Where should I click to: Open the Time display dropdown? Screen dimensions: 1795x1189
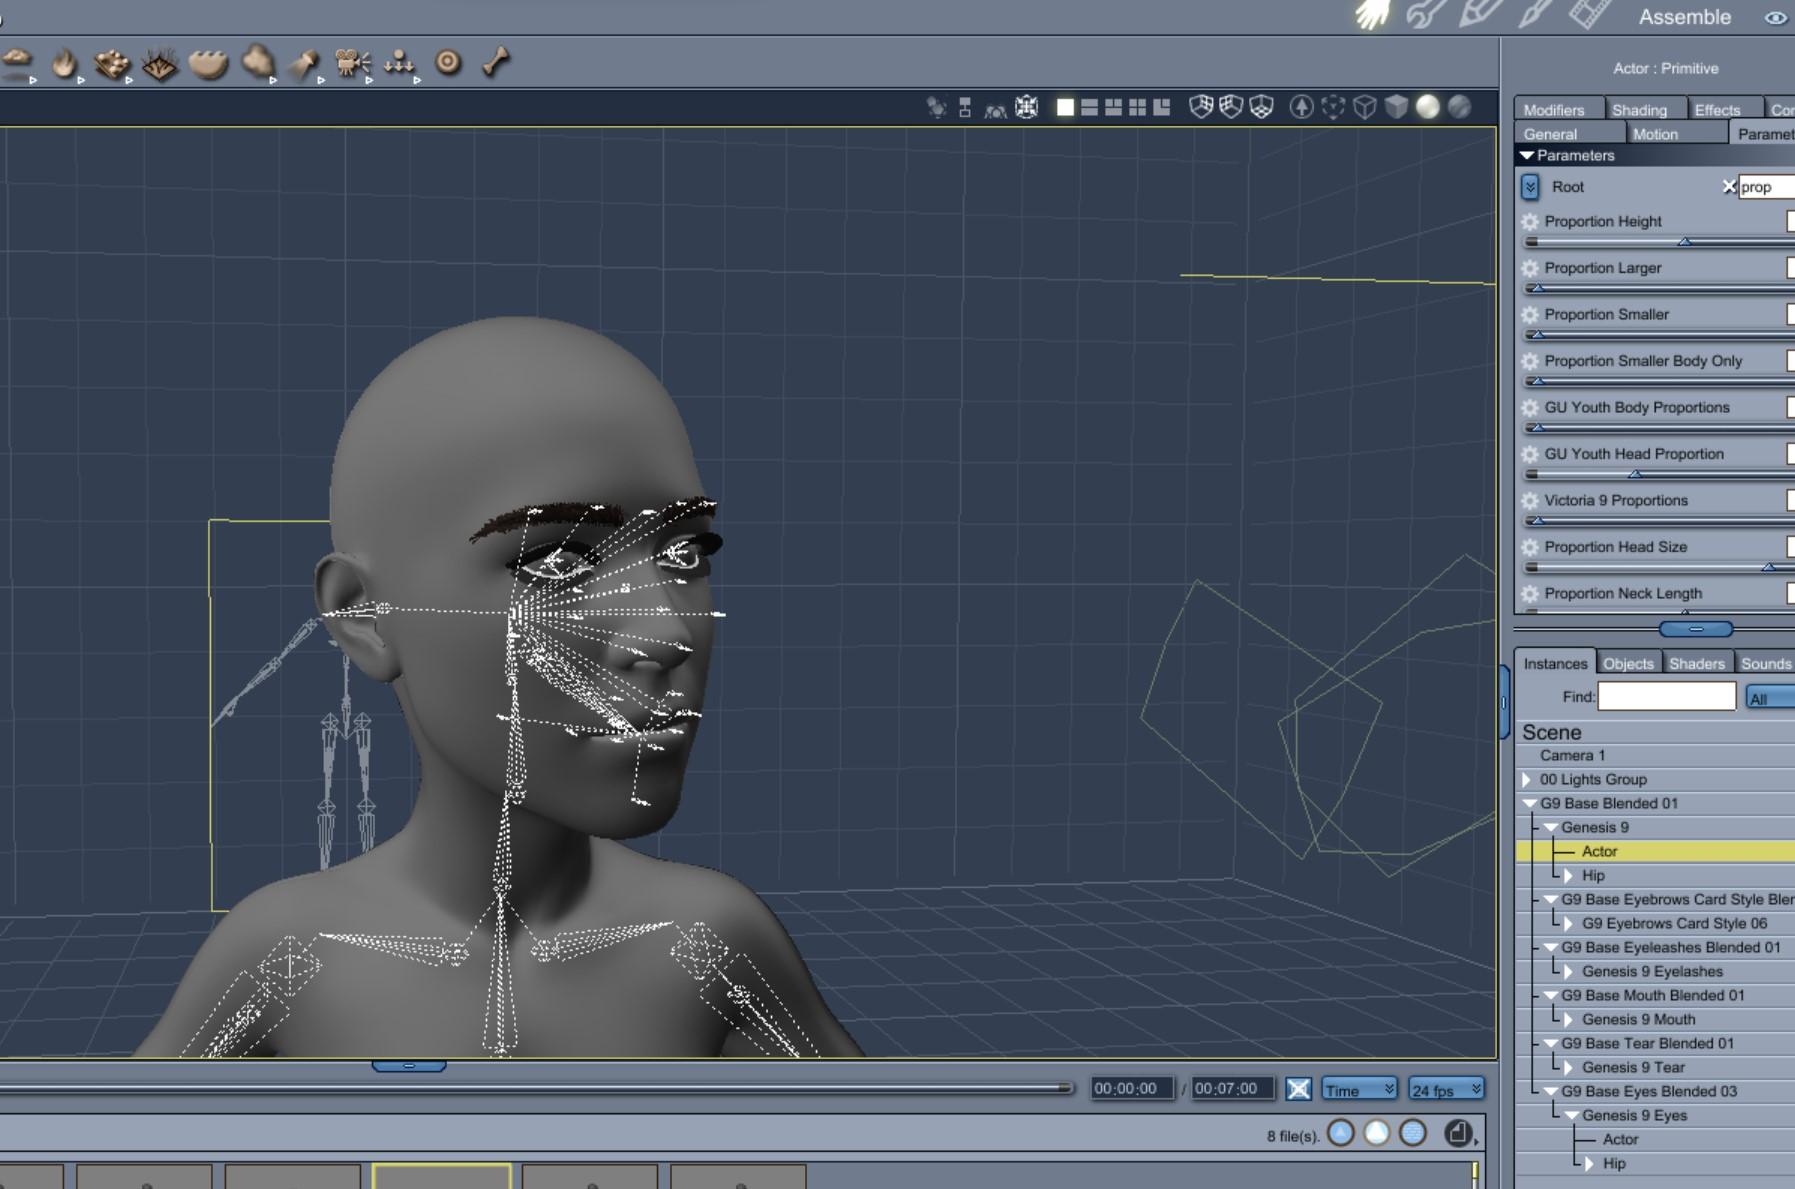tap(1359, 1089)
